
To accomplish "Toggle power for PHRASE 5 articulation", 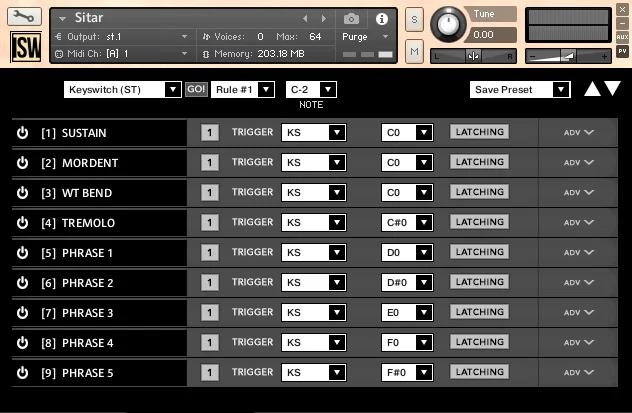I will 23,373.
